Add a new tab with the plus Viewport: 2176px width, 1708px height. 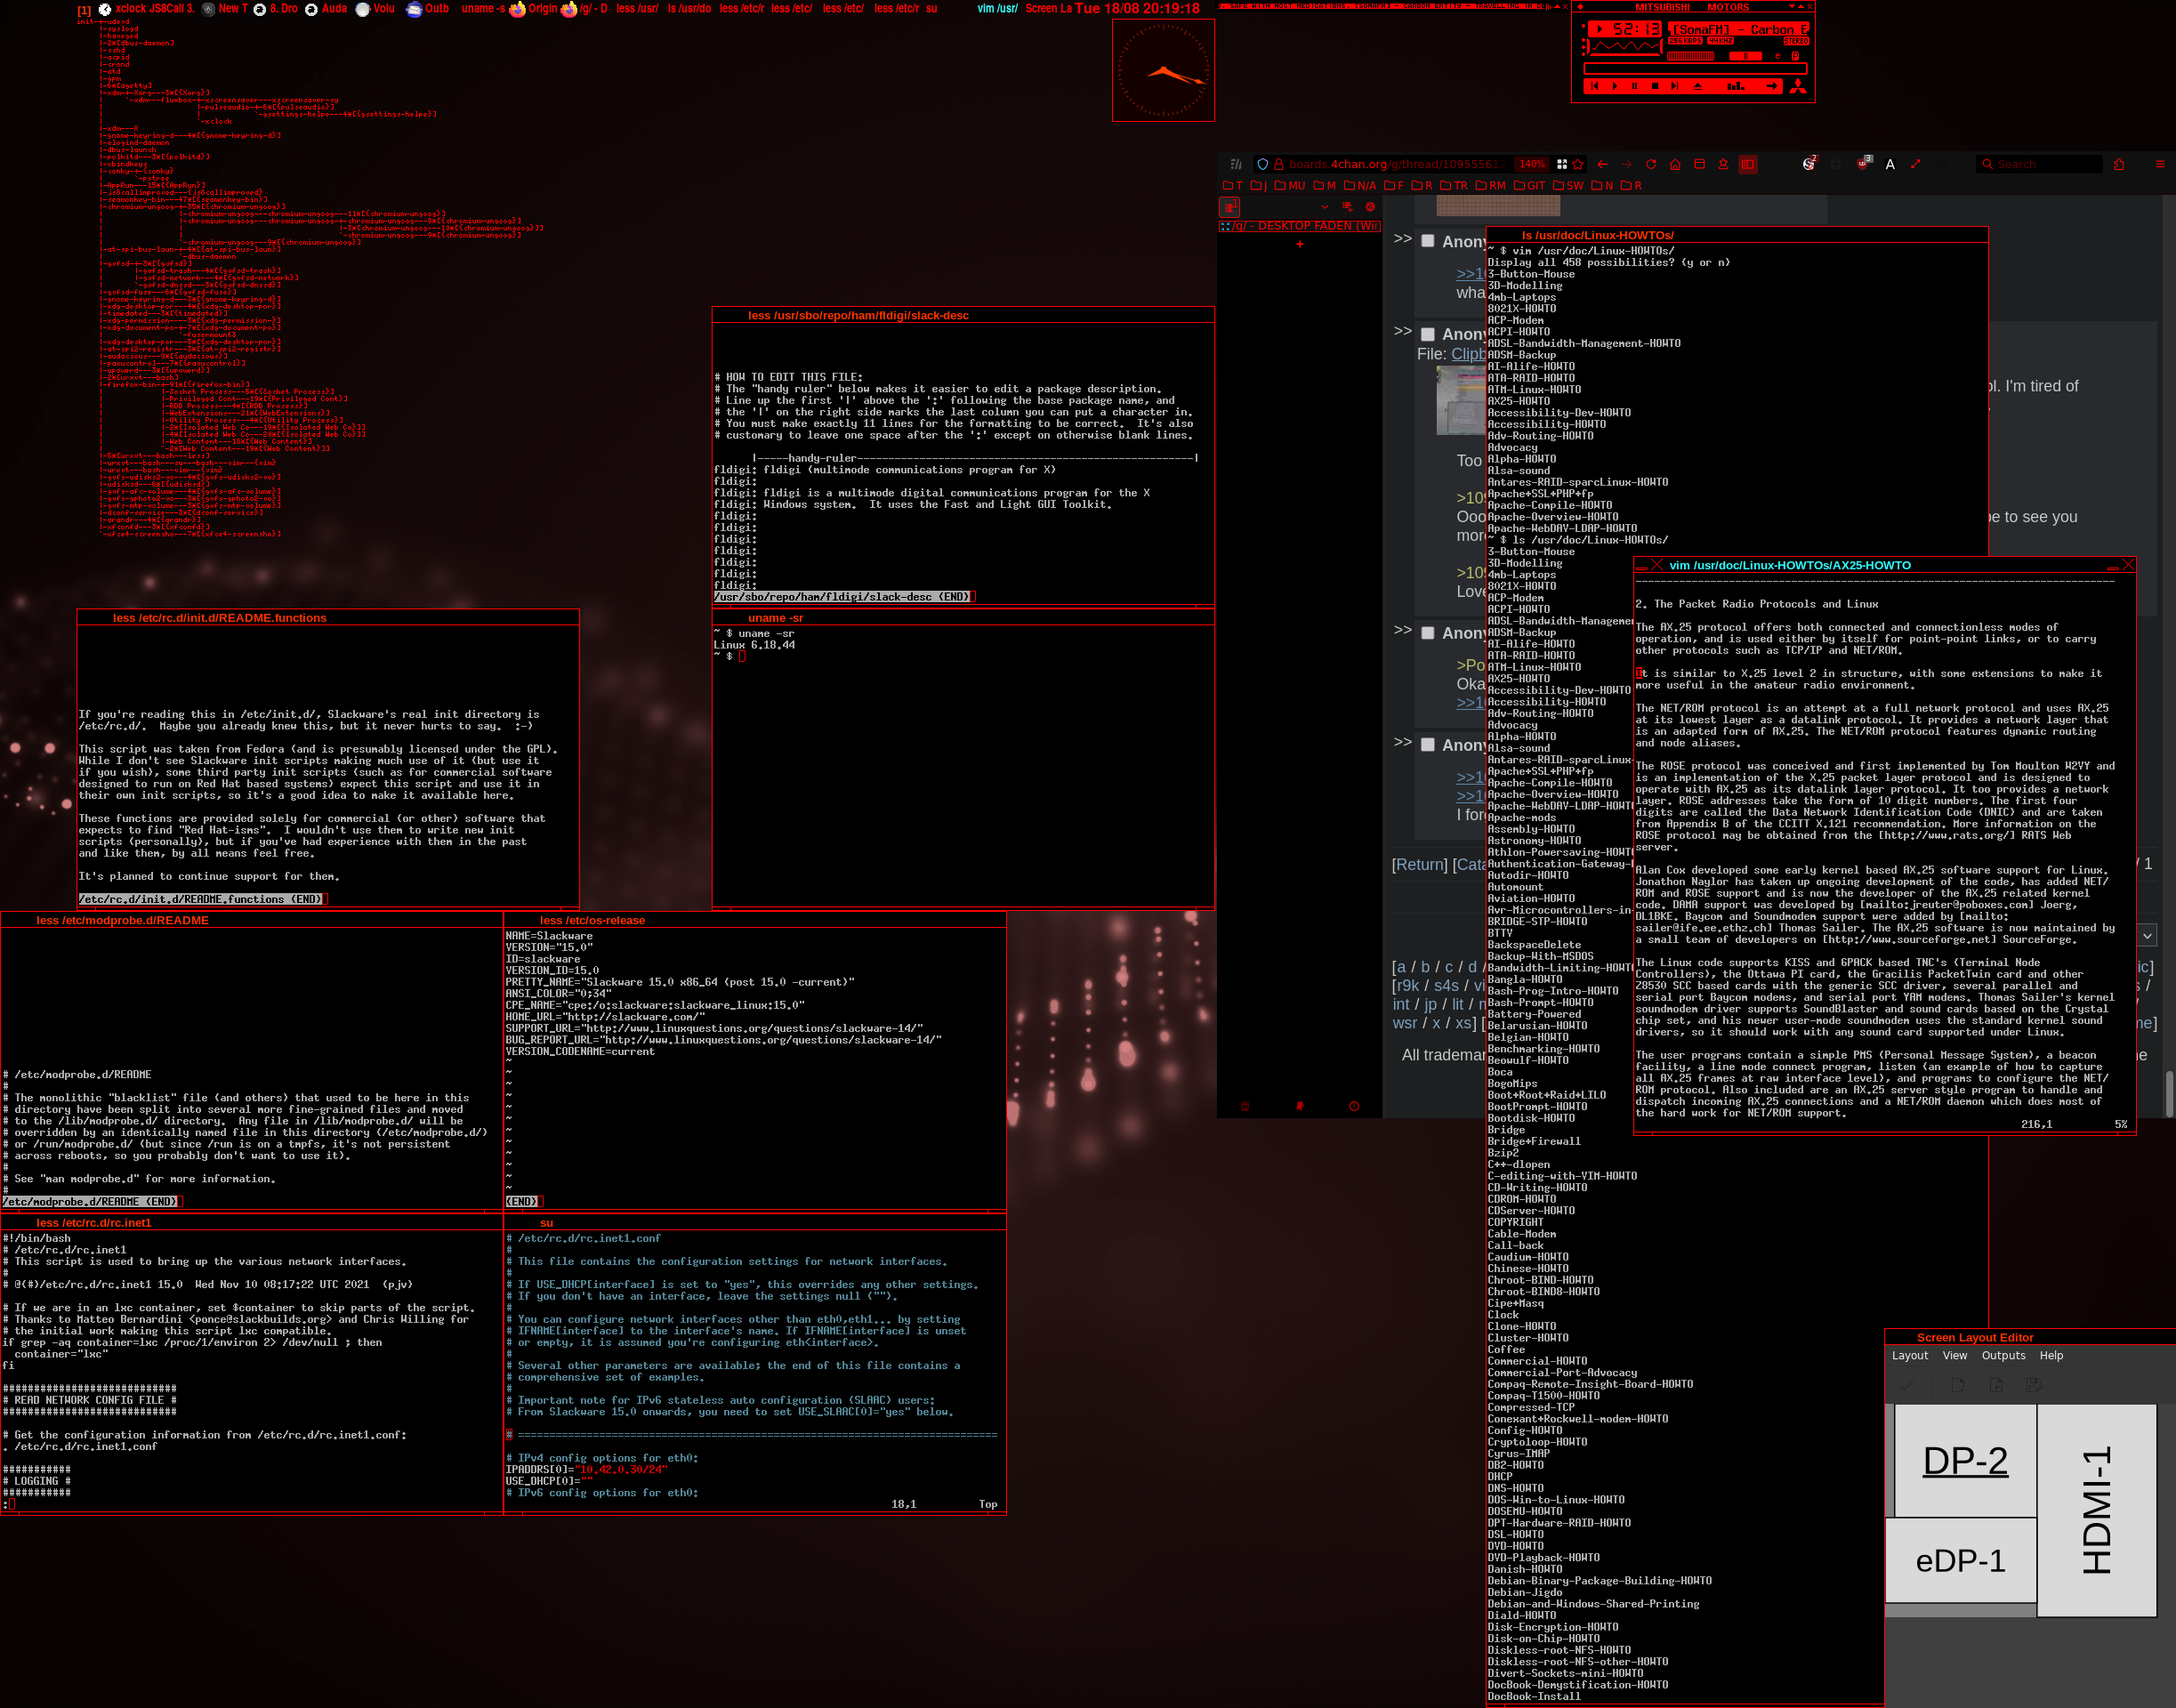(x=1300, y=244)
